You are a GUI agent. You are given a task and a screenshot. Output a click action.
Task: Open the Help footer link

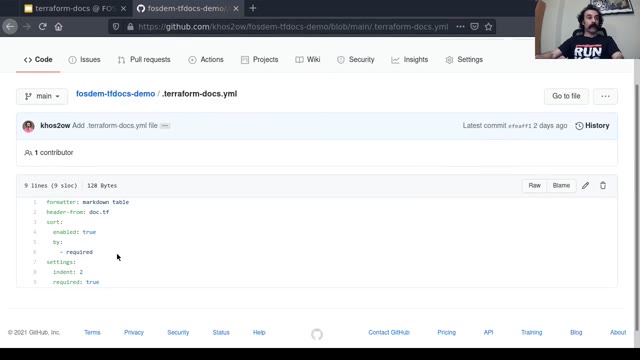point(259,333)
